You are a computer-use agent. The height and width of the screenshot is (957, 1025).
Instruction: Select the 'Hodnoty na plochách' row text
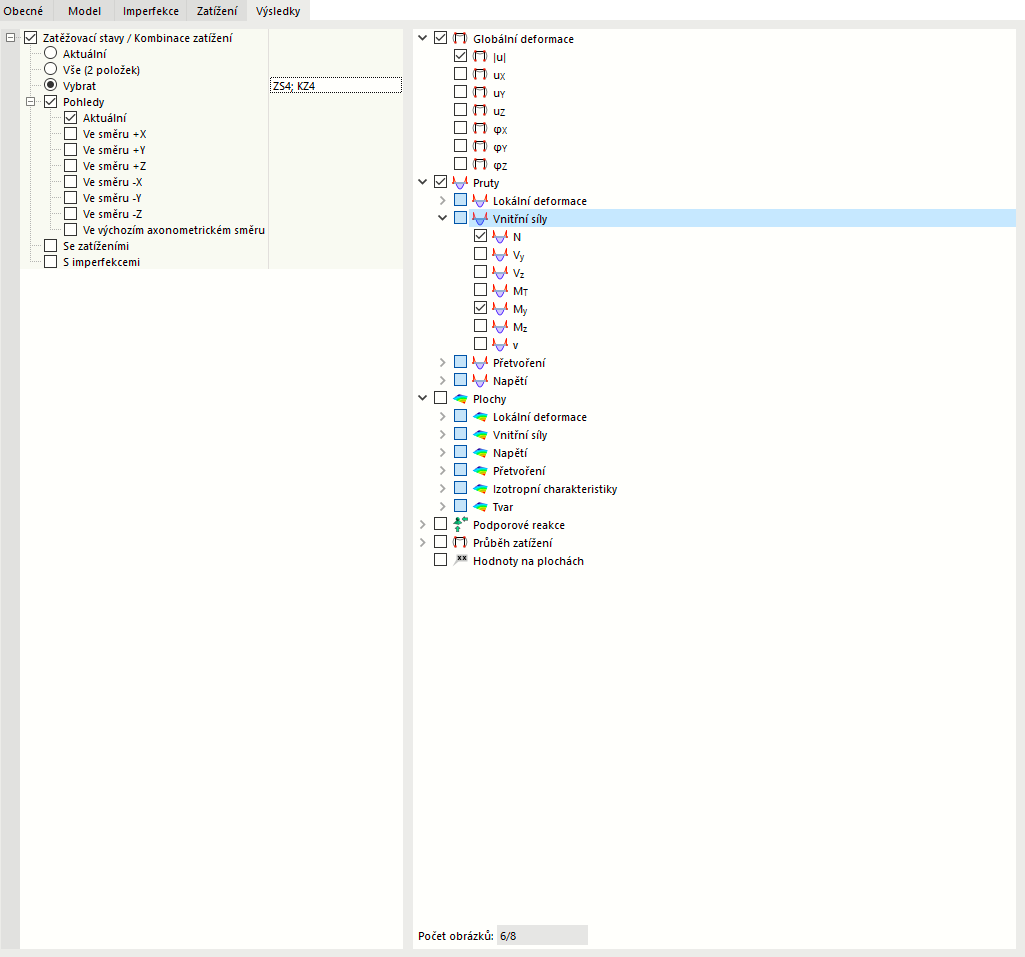coord(528,561)
